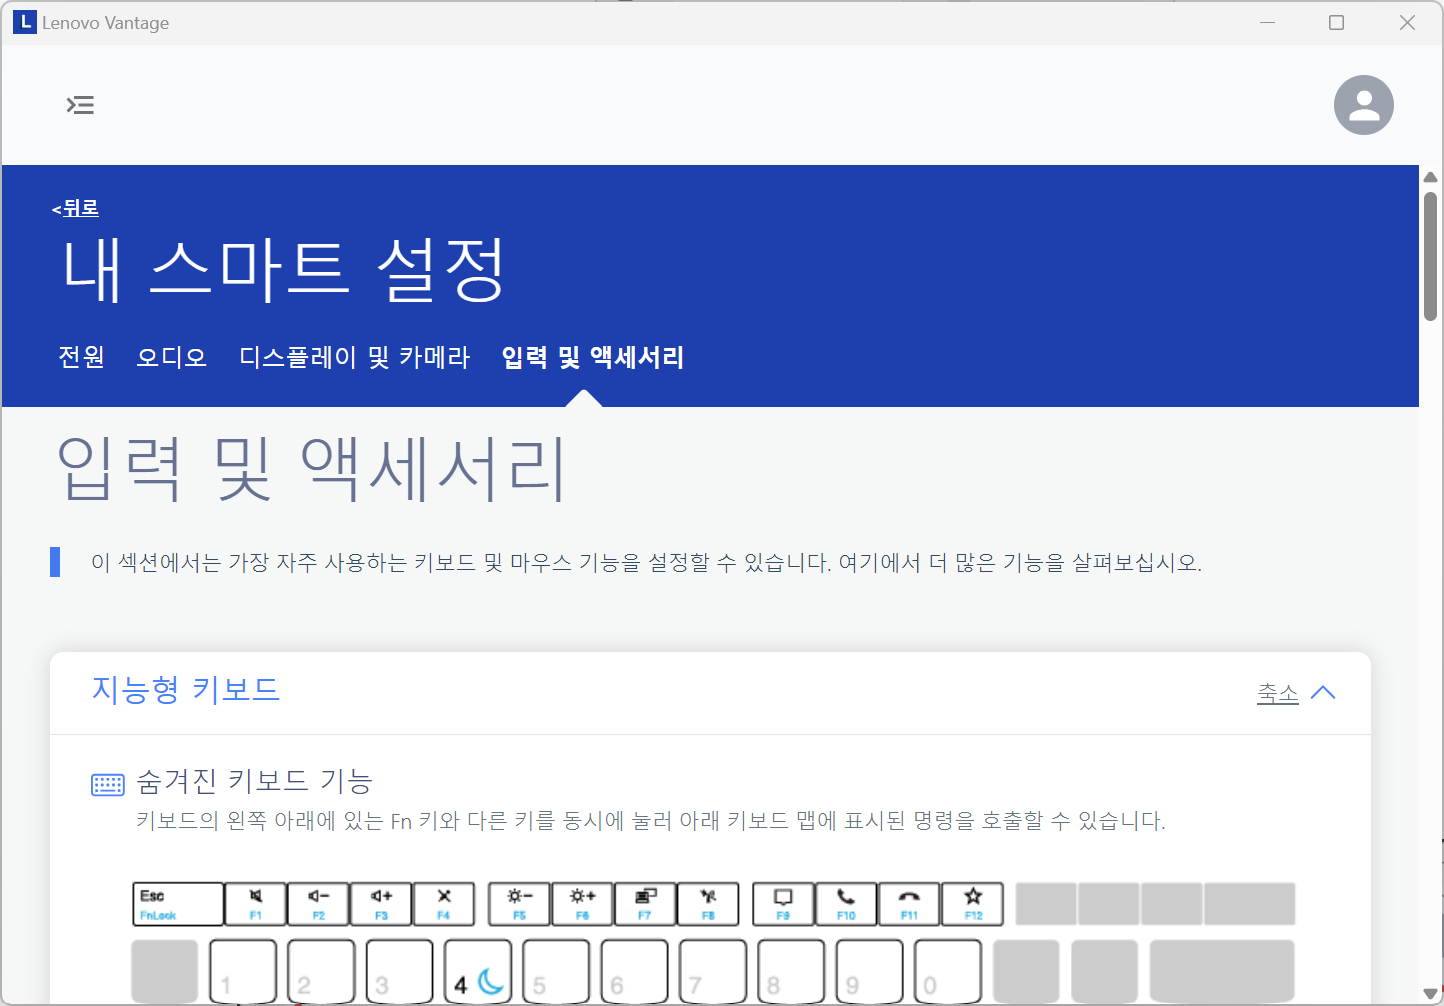This screenshot has width=1444, height=1006.
Task: Collapse the 지능형 키보드 section chevron
Action: (x=1323, y=693)
